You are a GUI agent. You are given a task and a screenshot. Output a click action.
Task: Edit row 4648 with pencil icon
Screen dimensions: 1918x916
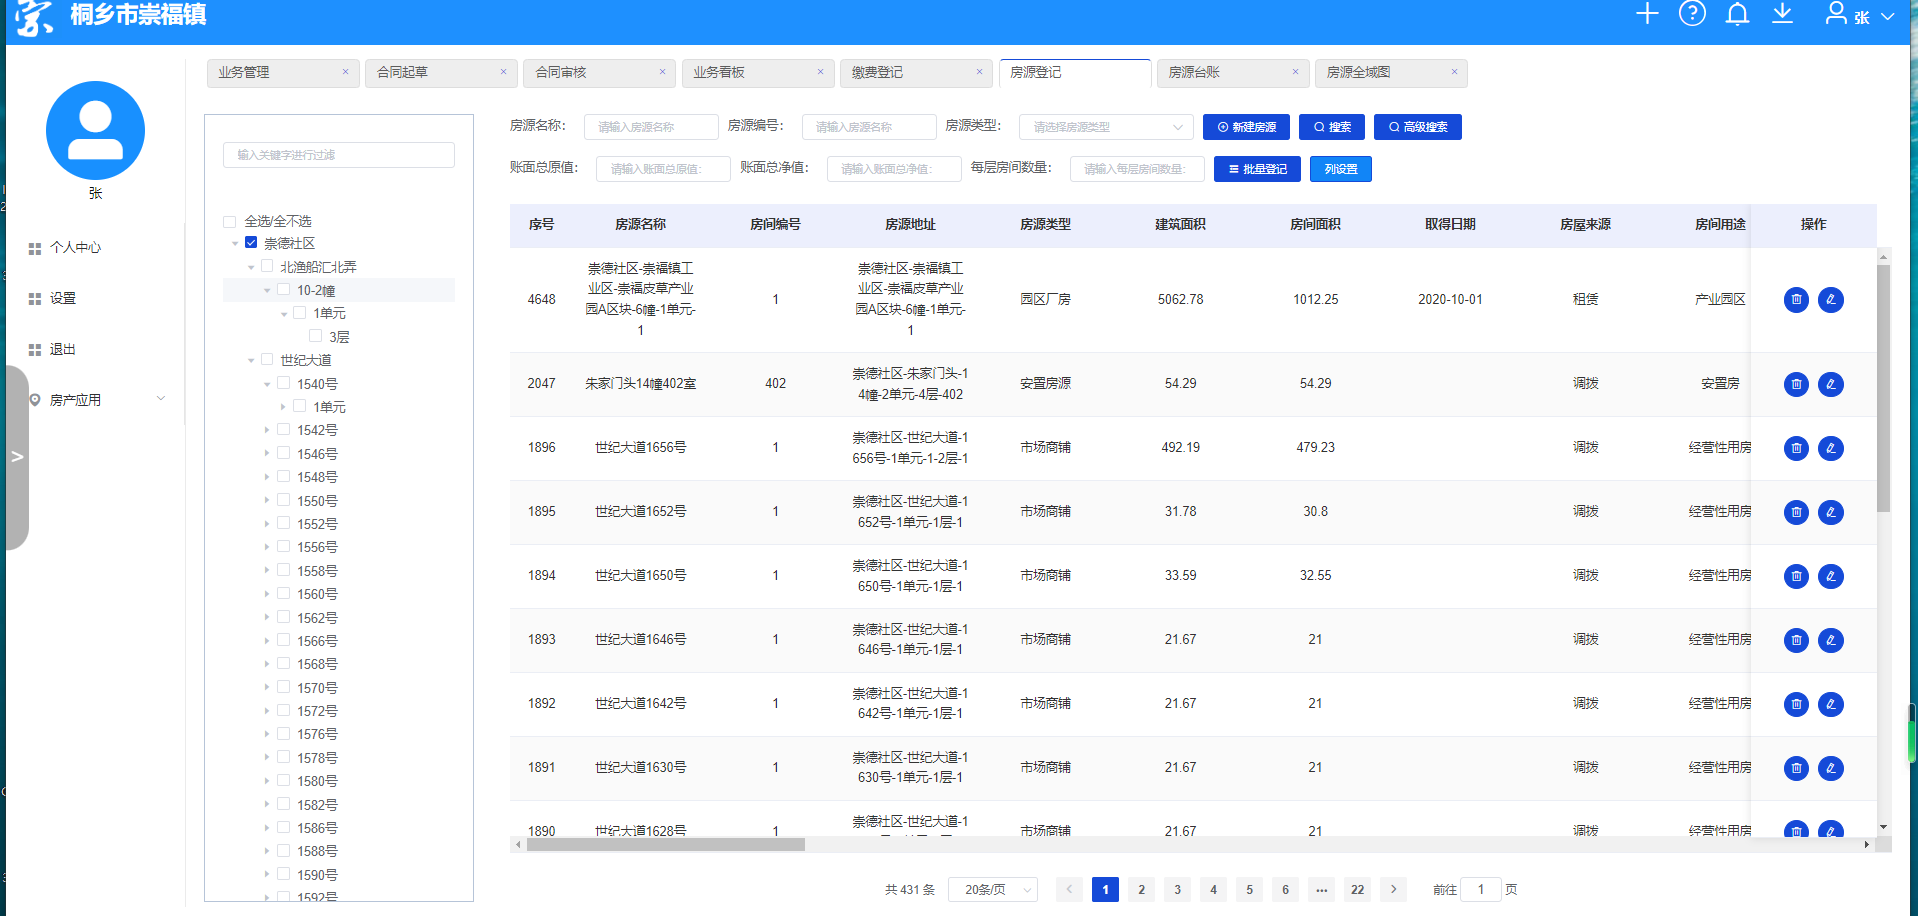pos(1831,300)
